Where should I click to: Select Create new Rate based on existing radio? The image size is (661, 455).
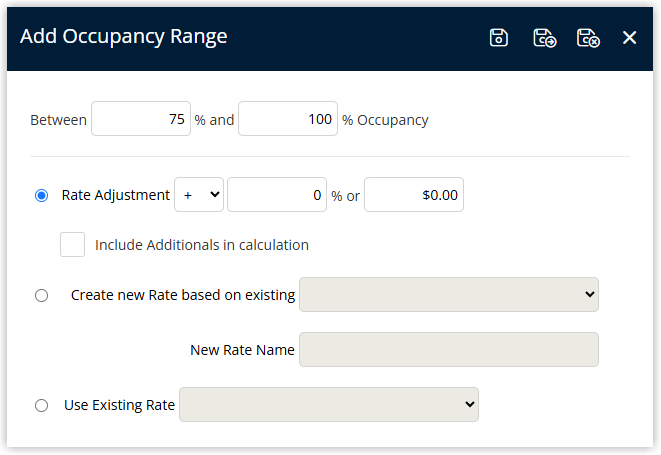click(x=41, y=295)
